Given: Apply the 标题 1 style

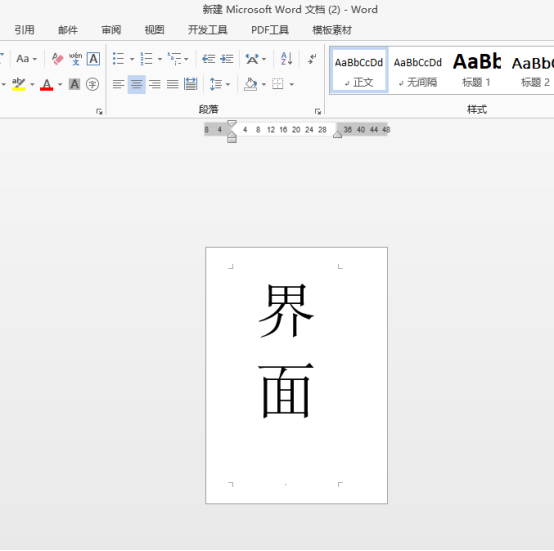Looking at the screenshot, I should [x=477, y=71].
